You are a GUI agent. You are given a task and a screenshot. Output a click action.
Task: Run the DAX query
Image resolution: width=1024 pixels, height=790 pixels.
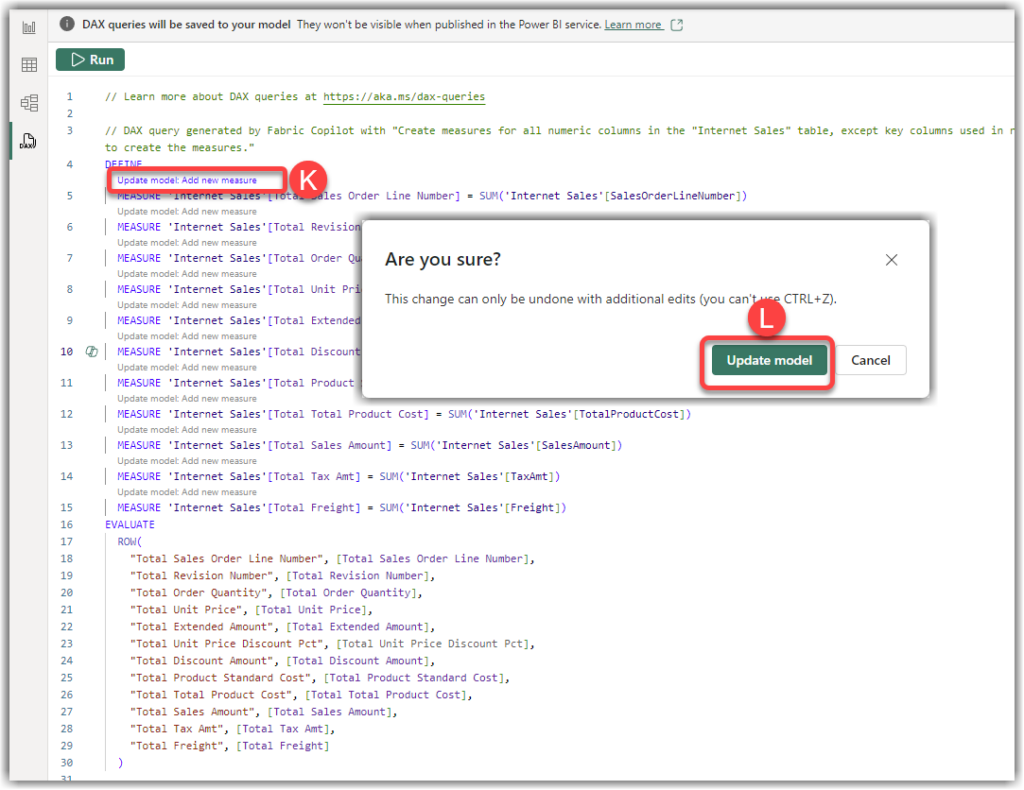click(90, 59)
